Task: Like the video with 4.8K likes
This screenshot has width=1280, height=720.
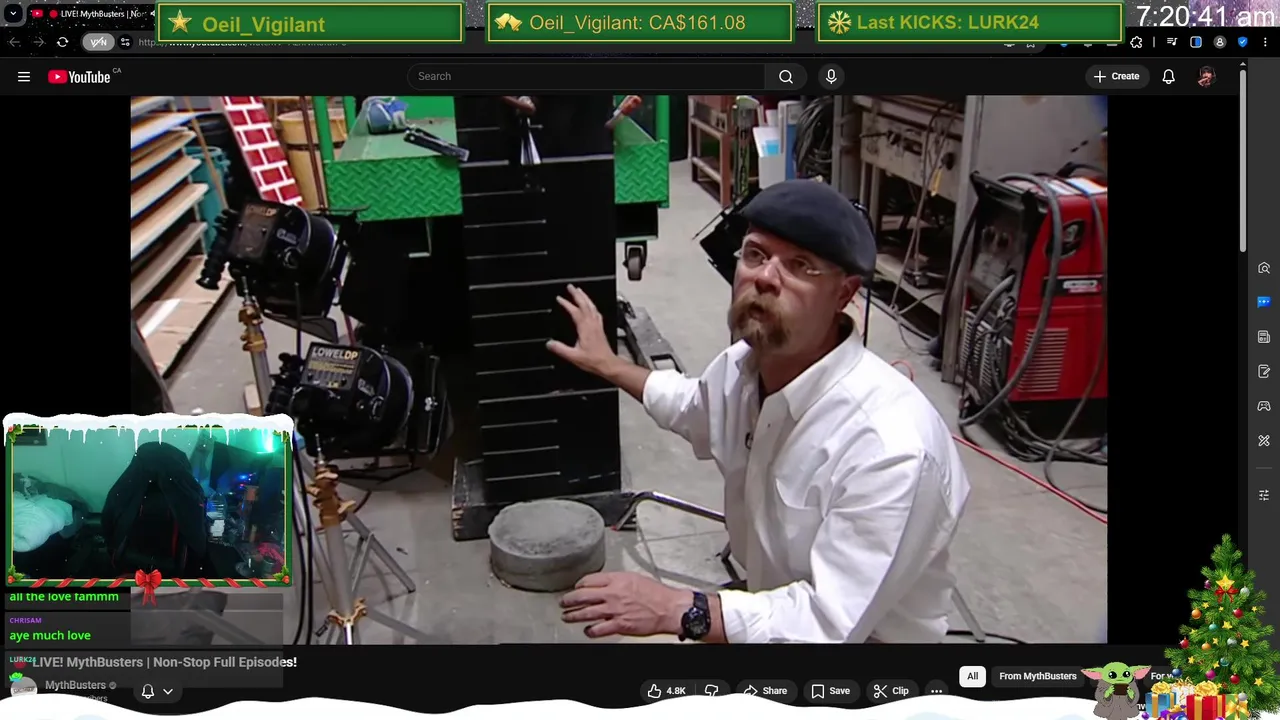Action: point(666,690)
